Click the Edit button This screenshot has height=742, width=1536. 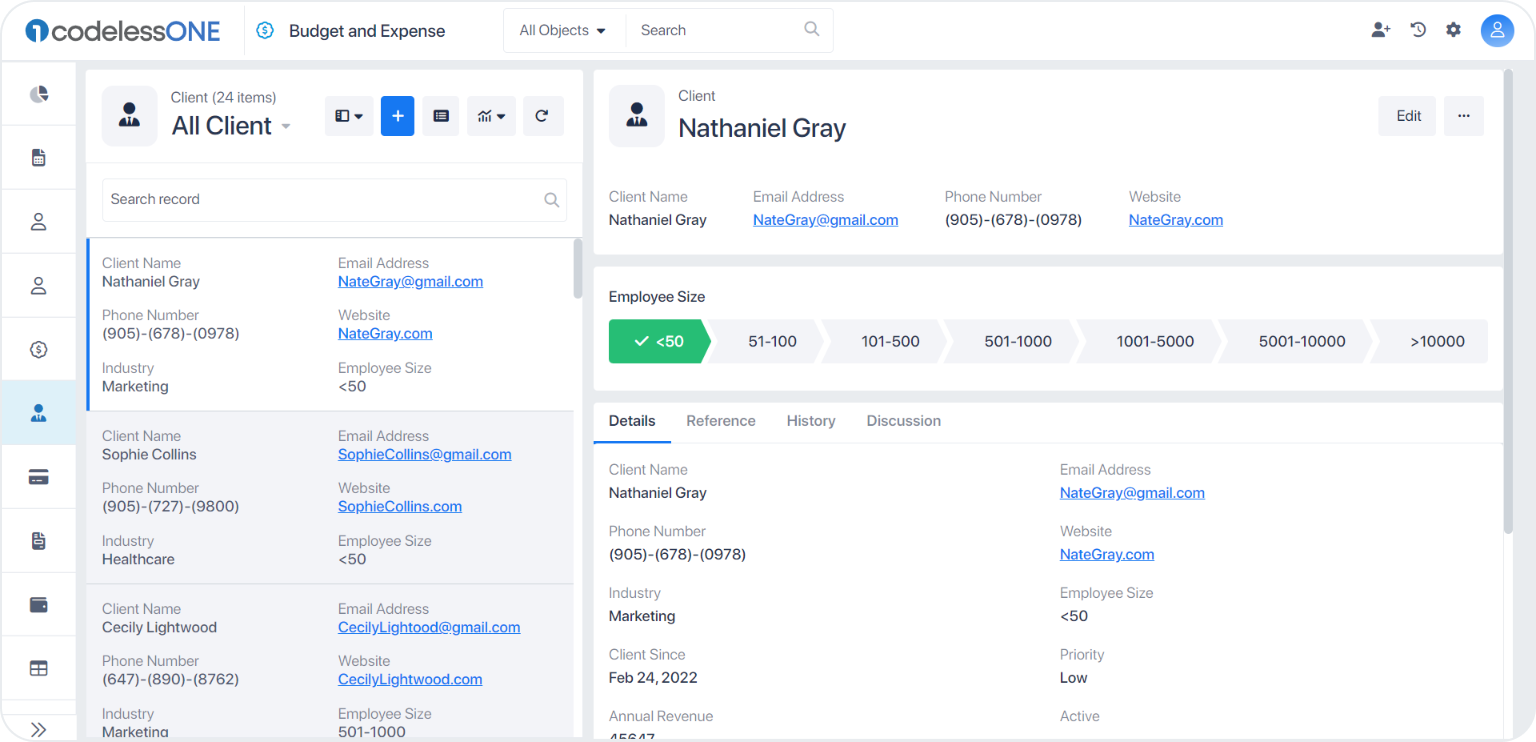(x=1408, y=116)
